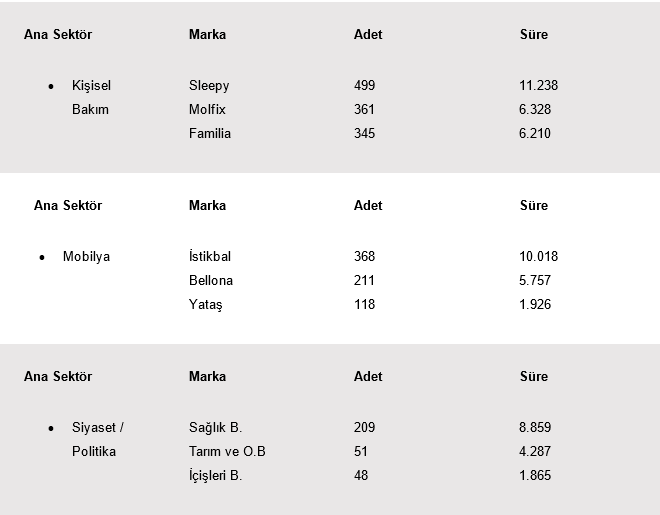Select the Tarım ve O.B entry
Viewport: 660px width, 515px height.
[227, 451]
